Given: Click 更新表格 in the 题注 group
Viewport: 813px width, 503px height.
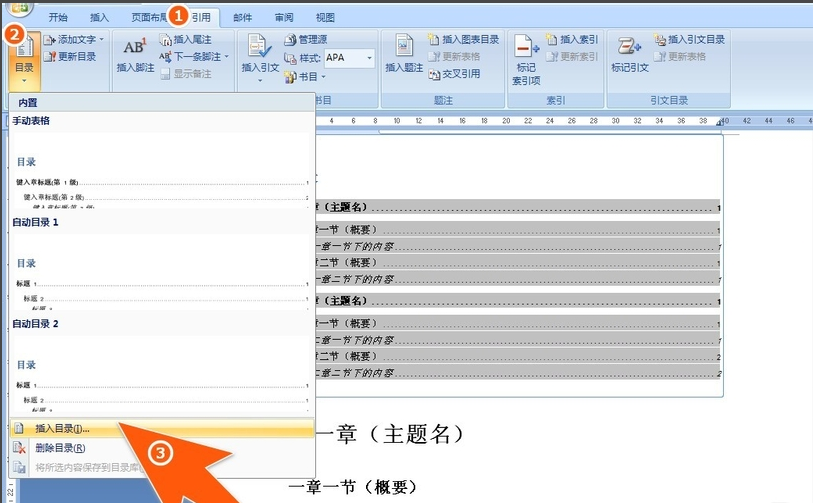Looking at the screenshot, I should (x=454, y=57).
